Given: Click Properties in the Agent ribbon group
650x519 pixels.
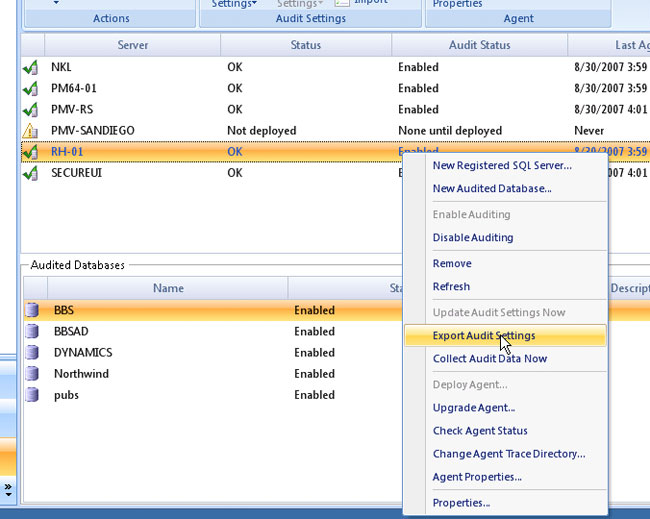Looking at the screenshot, I should [457, 4].
